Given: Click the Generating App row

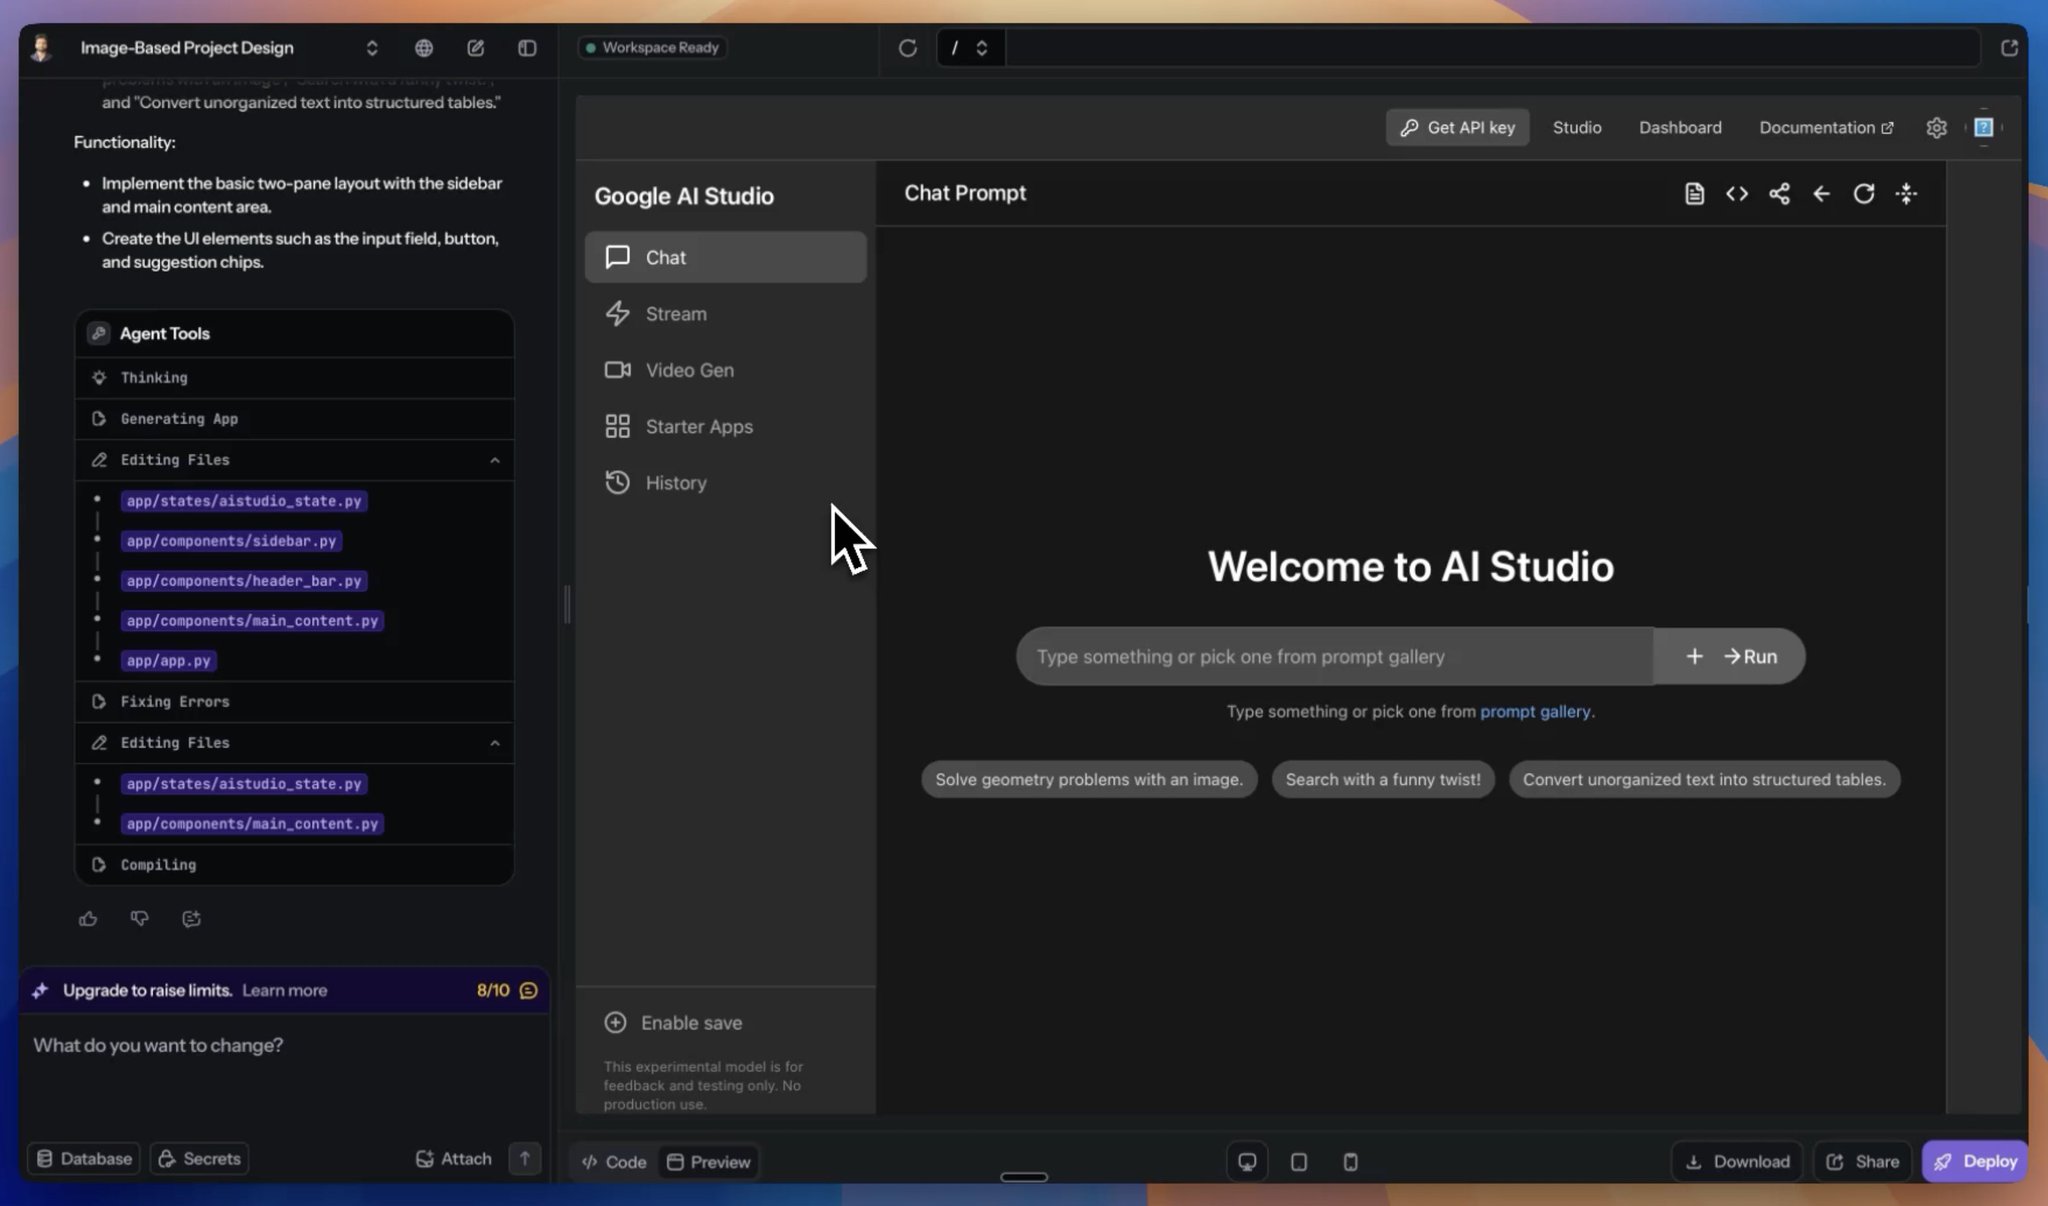Looking at the screenshot, I should click(295, 419).
